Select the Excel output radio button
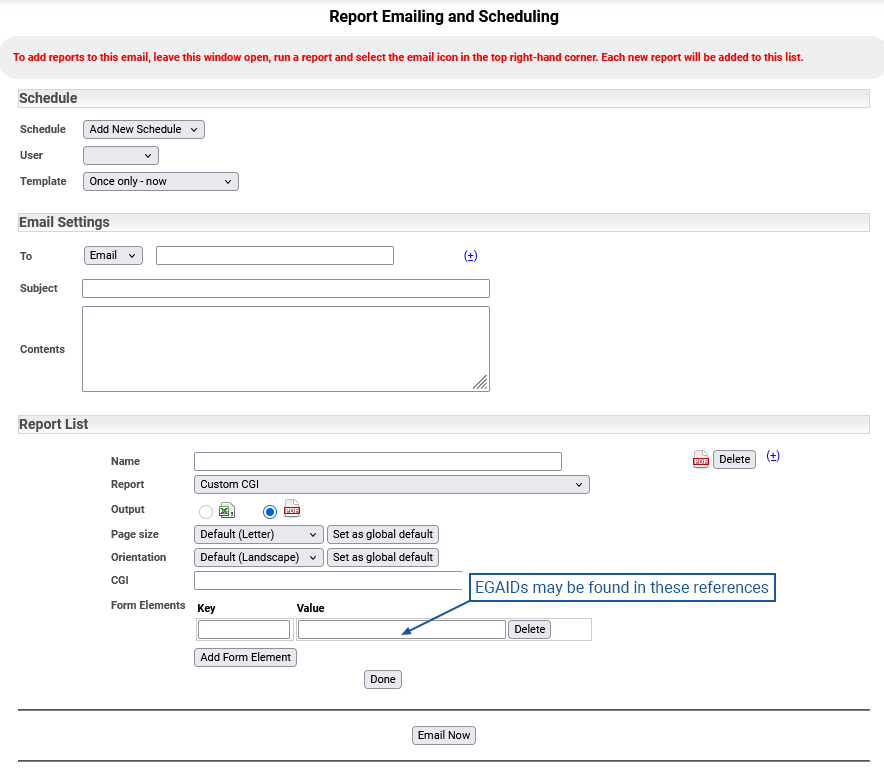The image size is (884, 772). coord(206,512)
